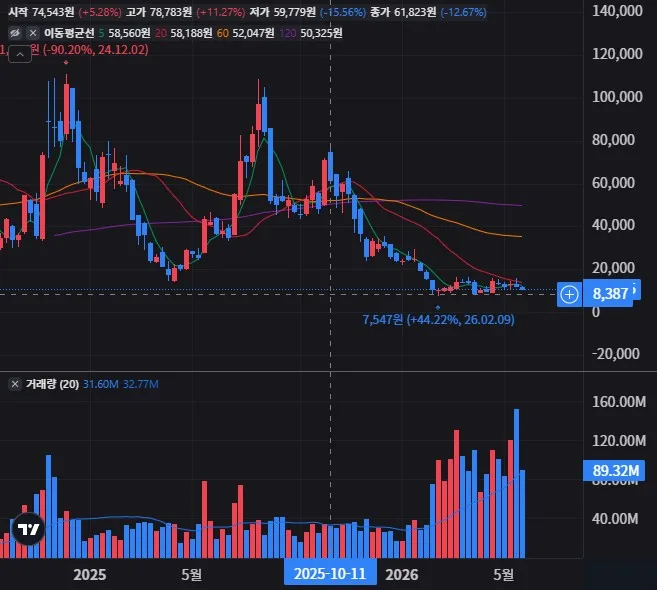Click the volume value 31.60M in legend
This screenshot has height=590, width=657.
tap(101, 384)
